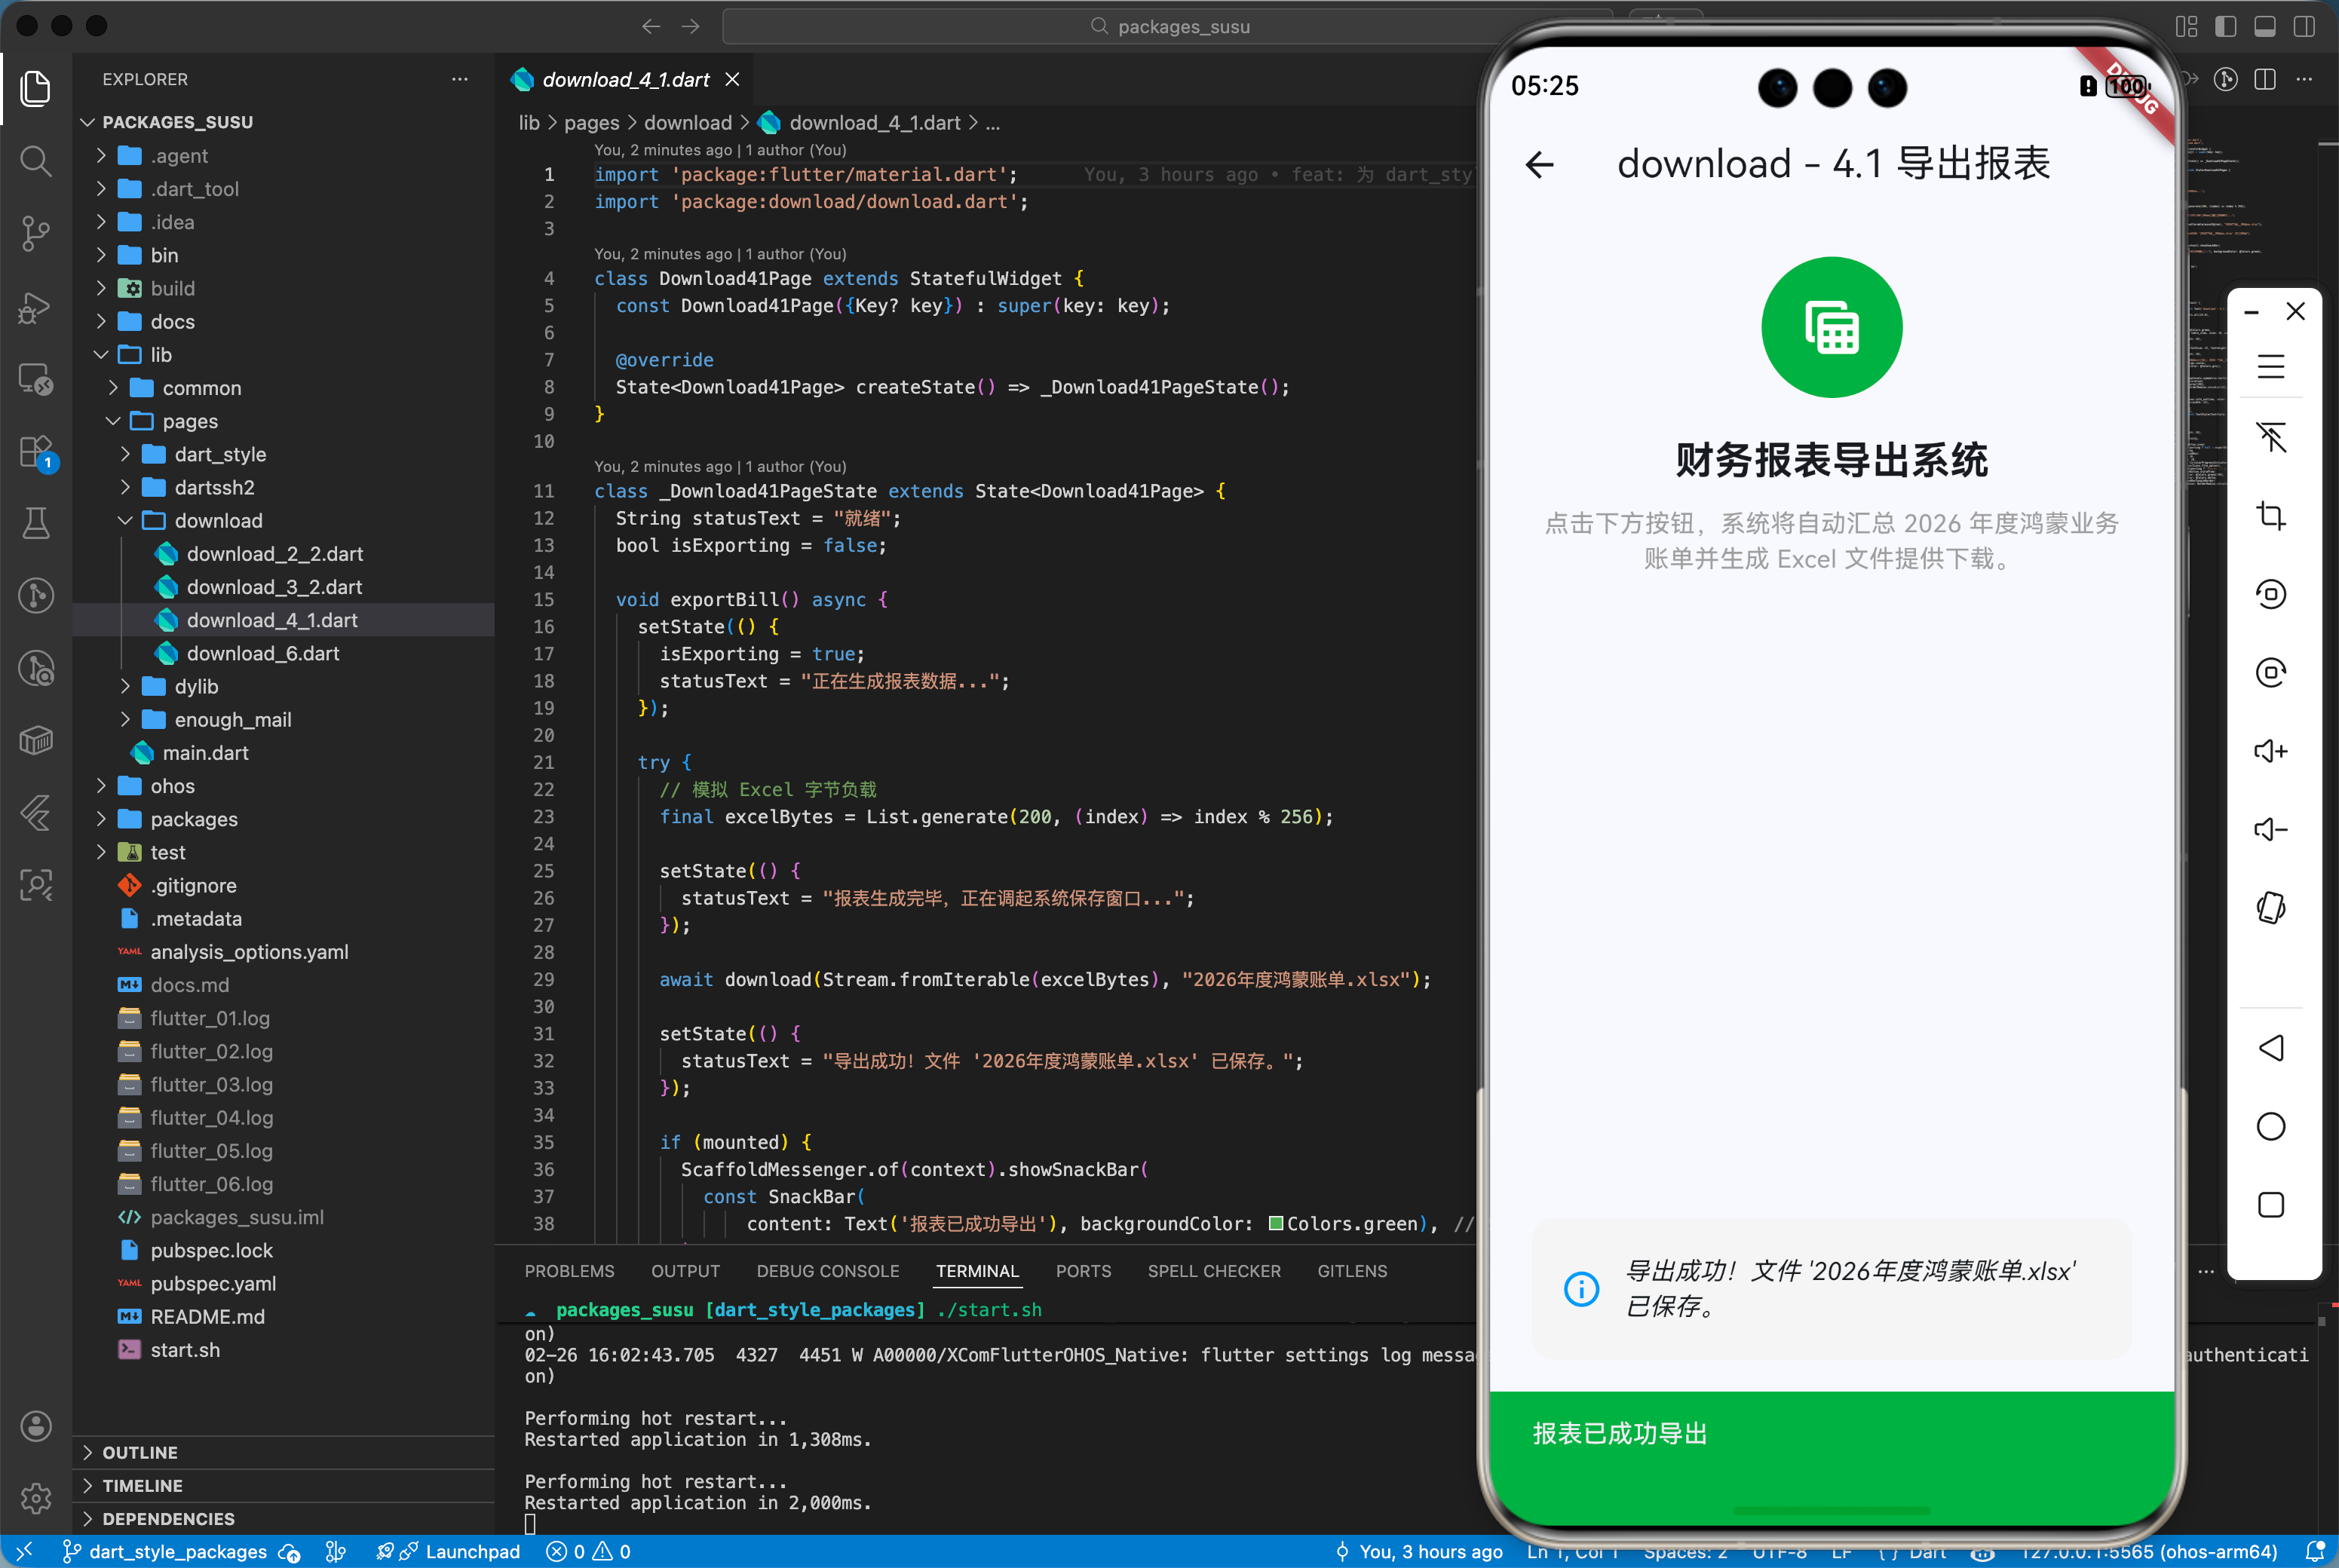
Task: Collapse the download folder
Action: click(x=218, y=521)
